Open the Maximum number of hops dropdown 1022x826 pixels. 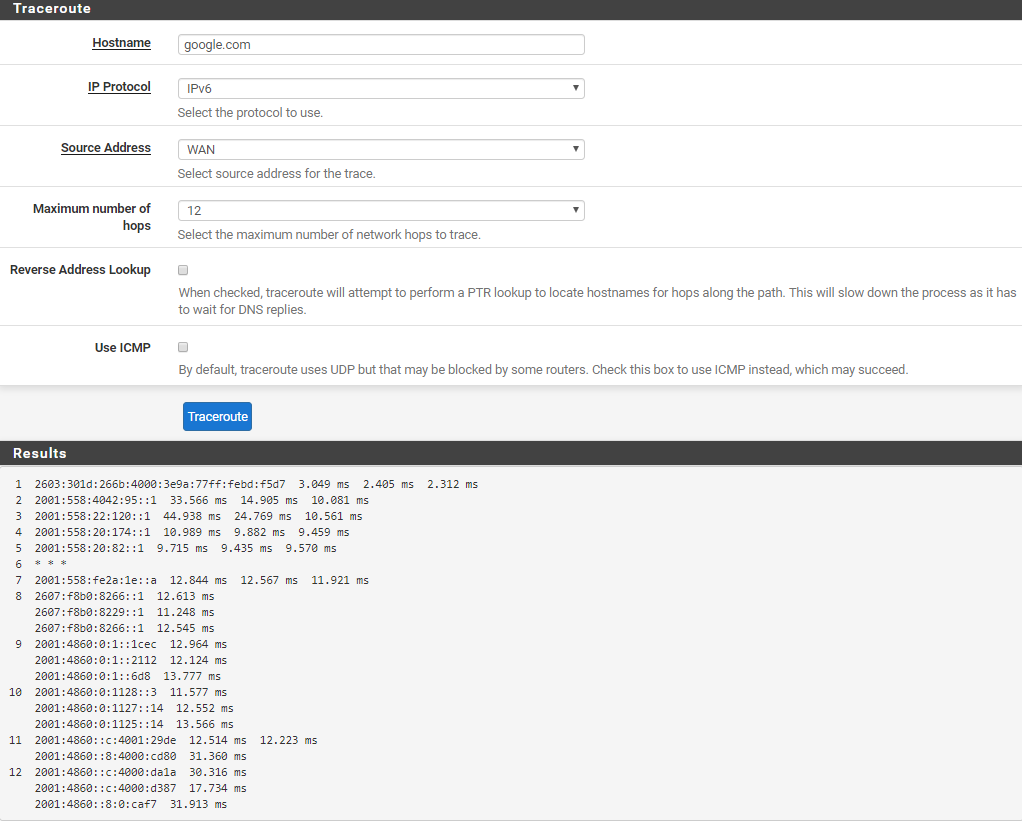click(380, 210)
